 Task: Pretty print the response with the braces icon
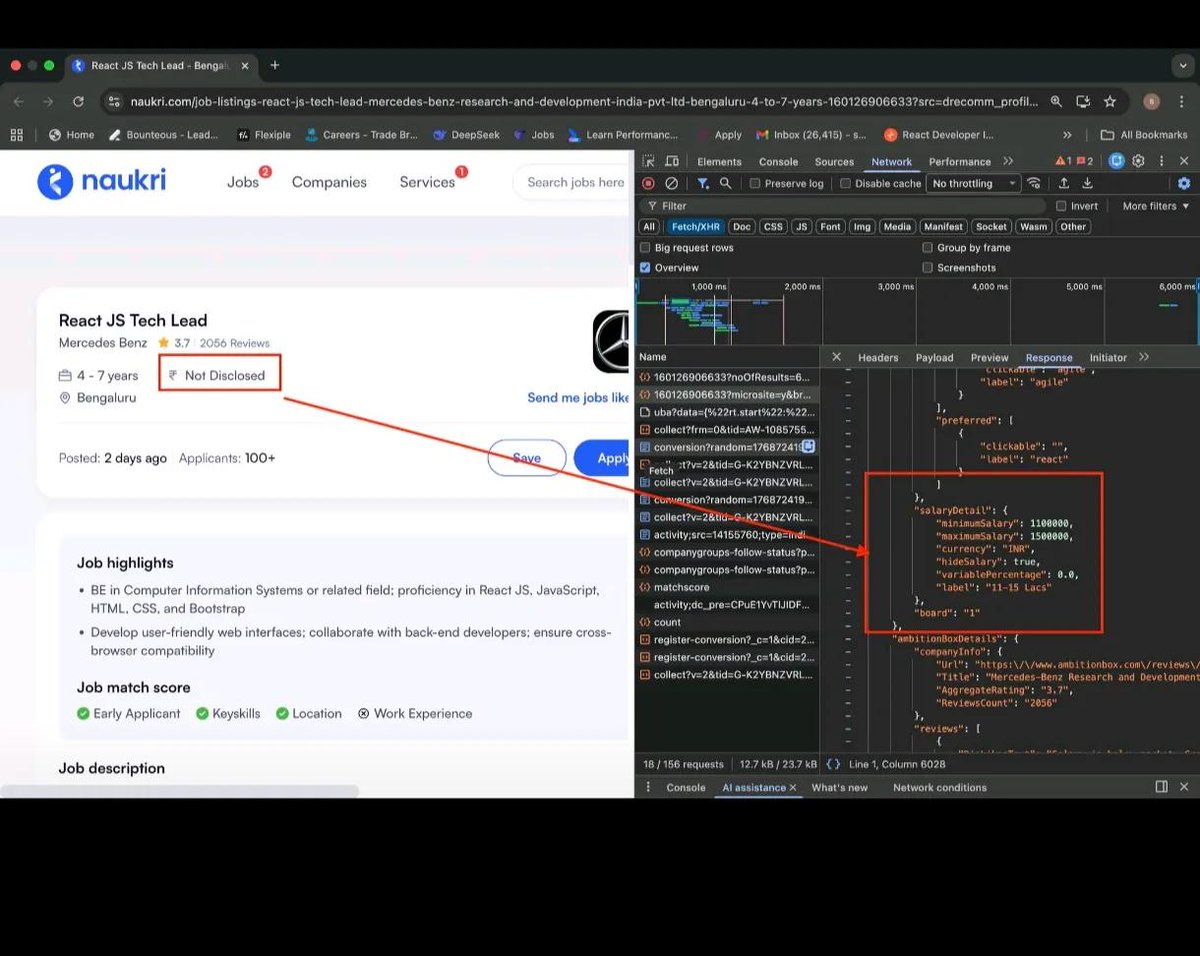[x=833, y=764]
